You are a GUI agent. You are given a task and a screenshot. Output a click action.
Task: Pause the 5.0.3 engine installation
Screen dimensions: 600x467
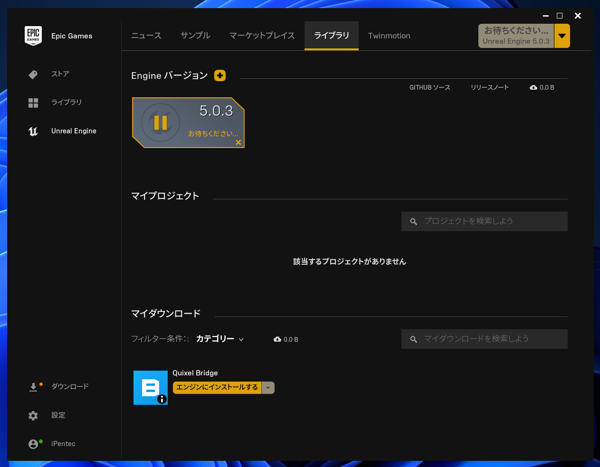coord(160,123)
